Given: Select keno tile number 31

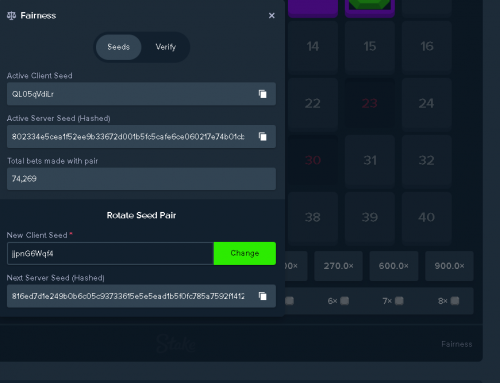Looking at the screenshot, I should click(370, 161).
